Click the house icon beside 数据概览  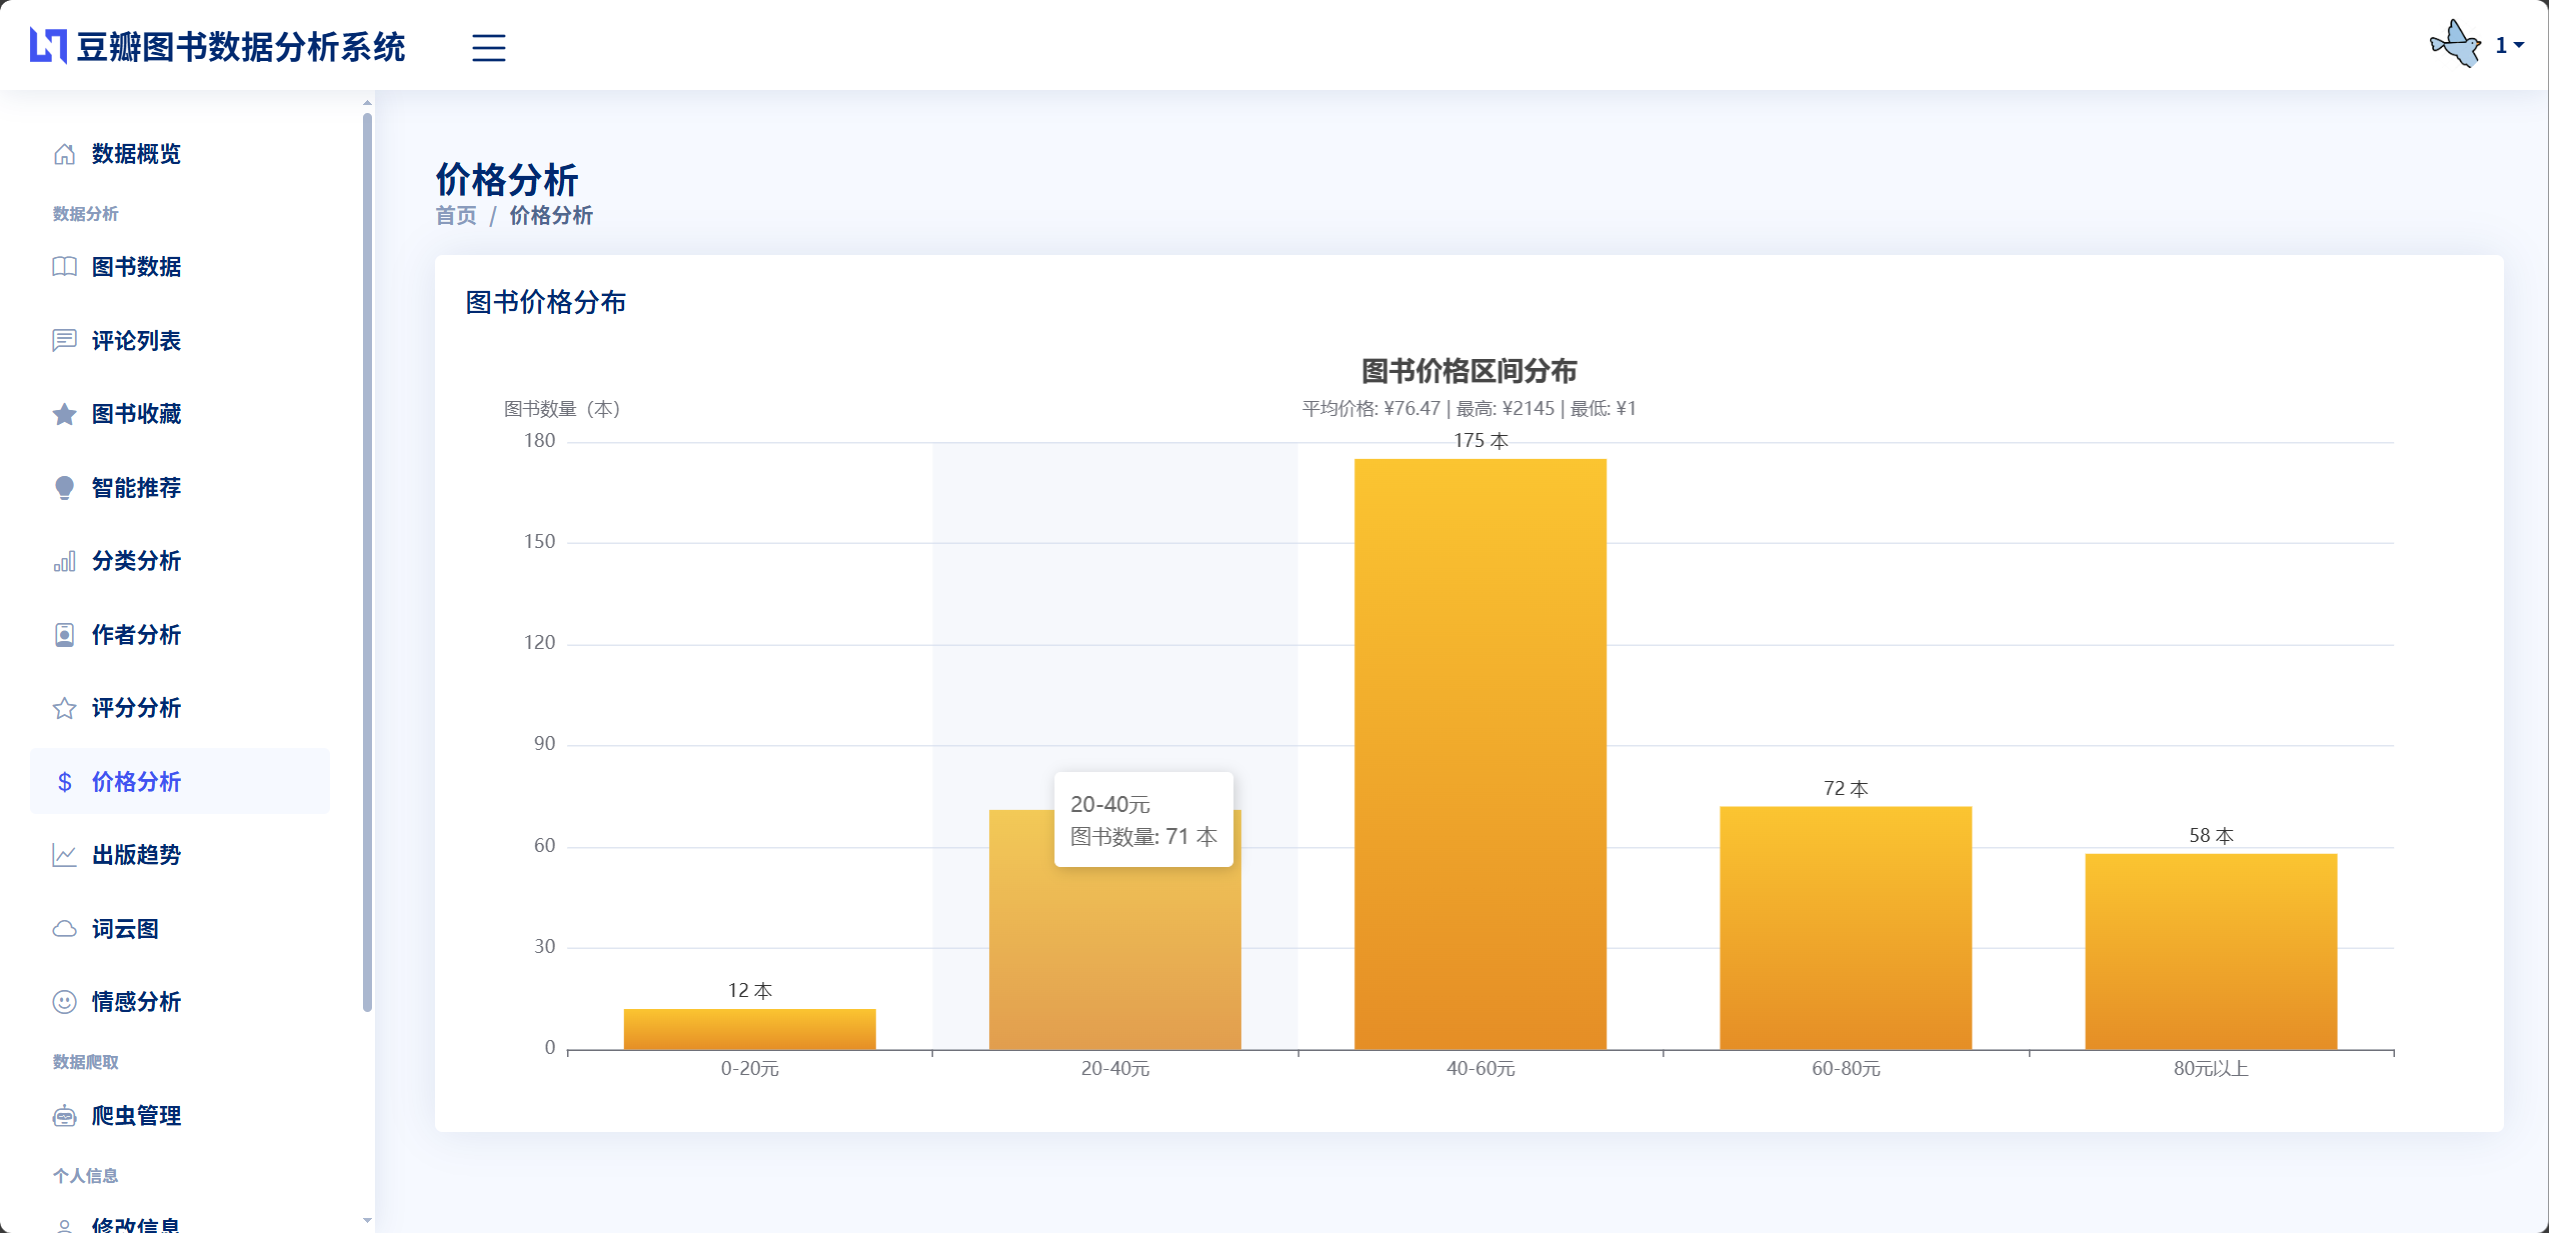(x=64, y=154)
